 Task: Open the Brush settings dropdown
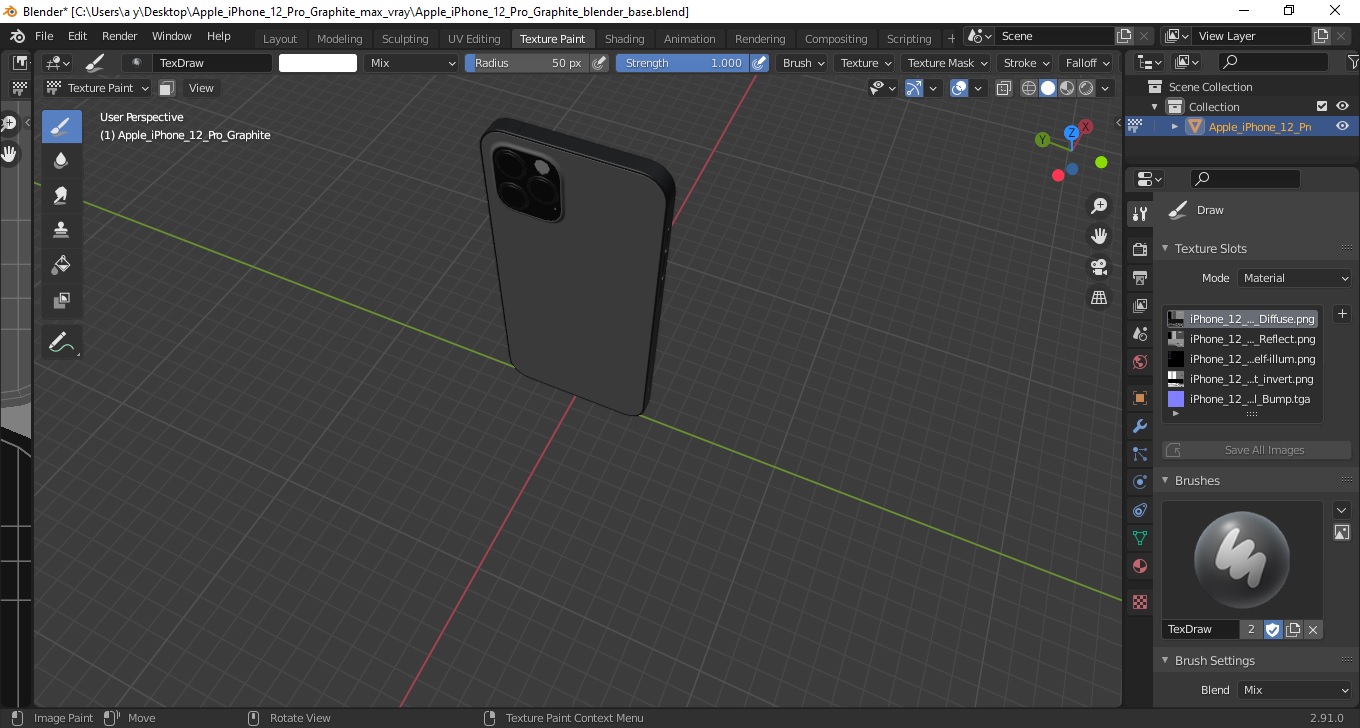pyautogui.click(x=804, y=63)
